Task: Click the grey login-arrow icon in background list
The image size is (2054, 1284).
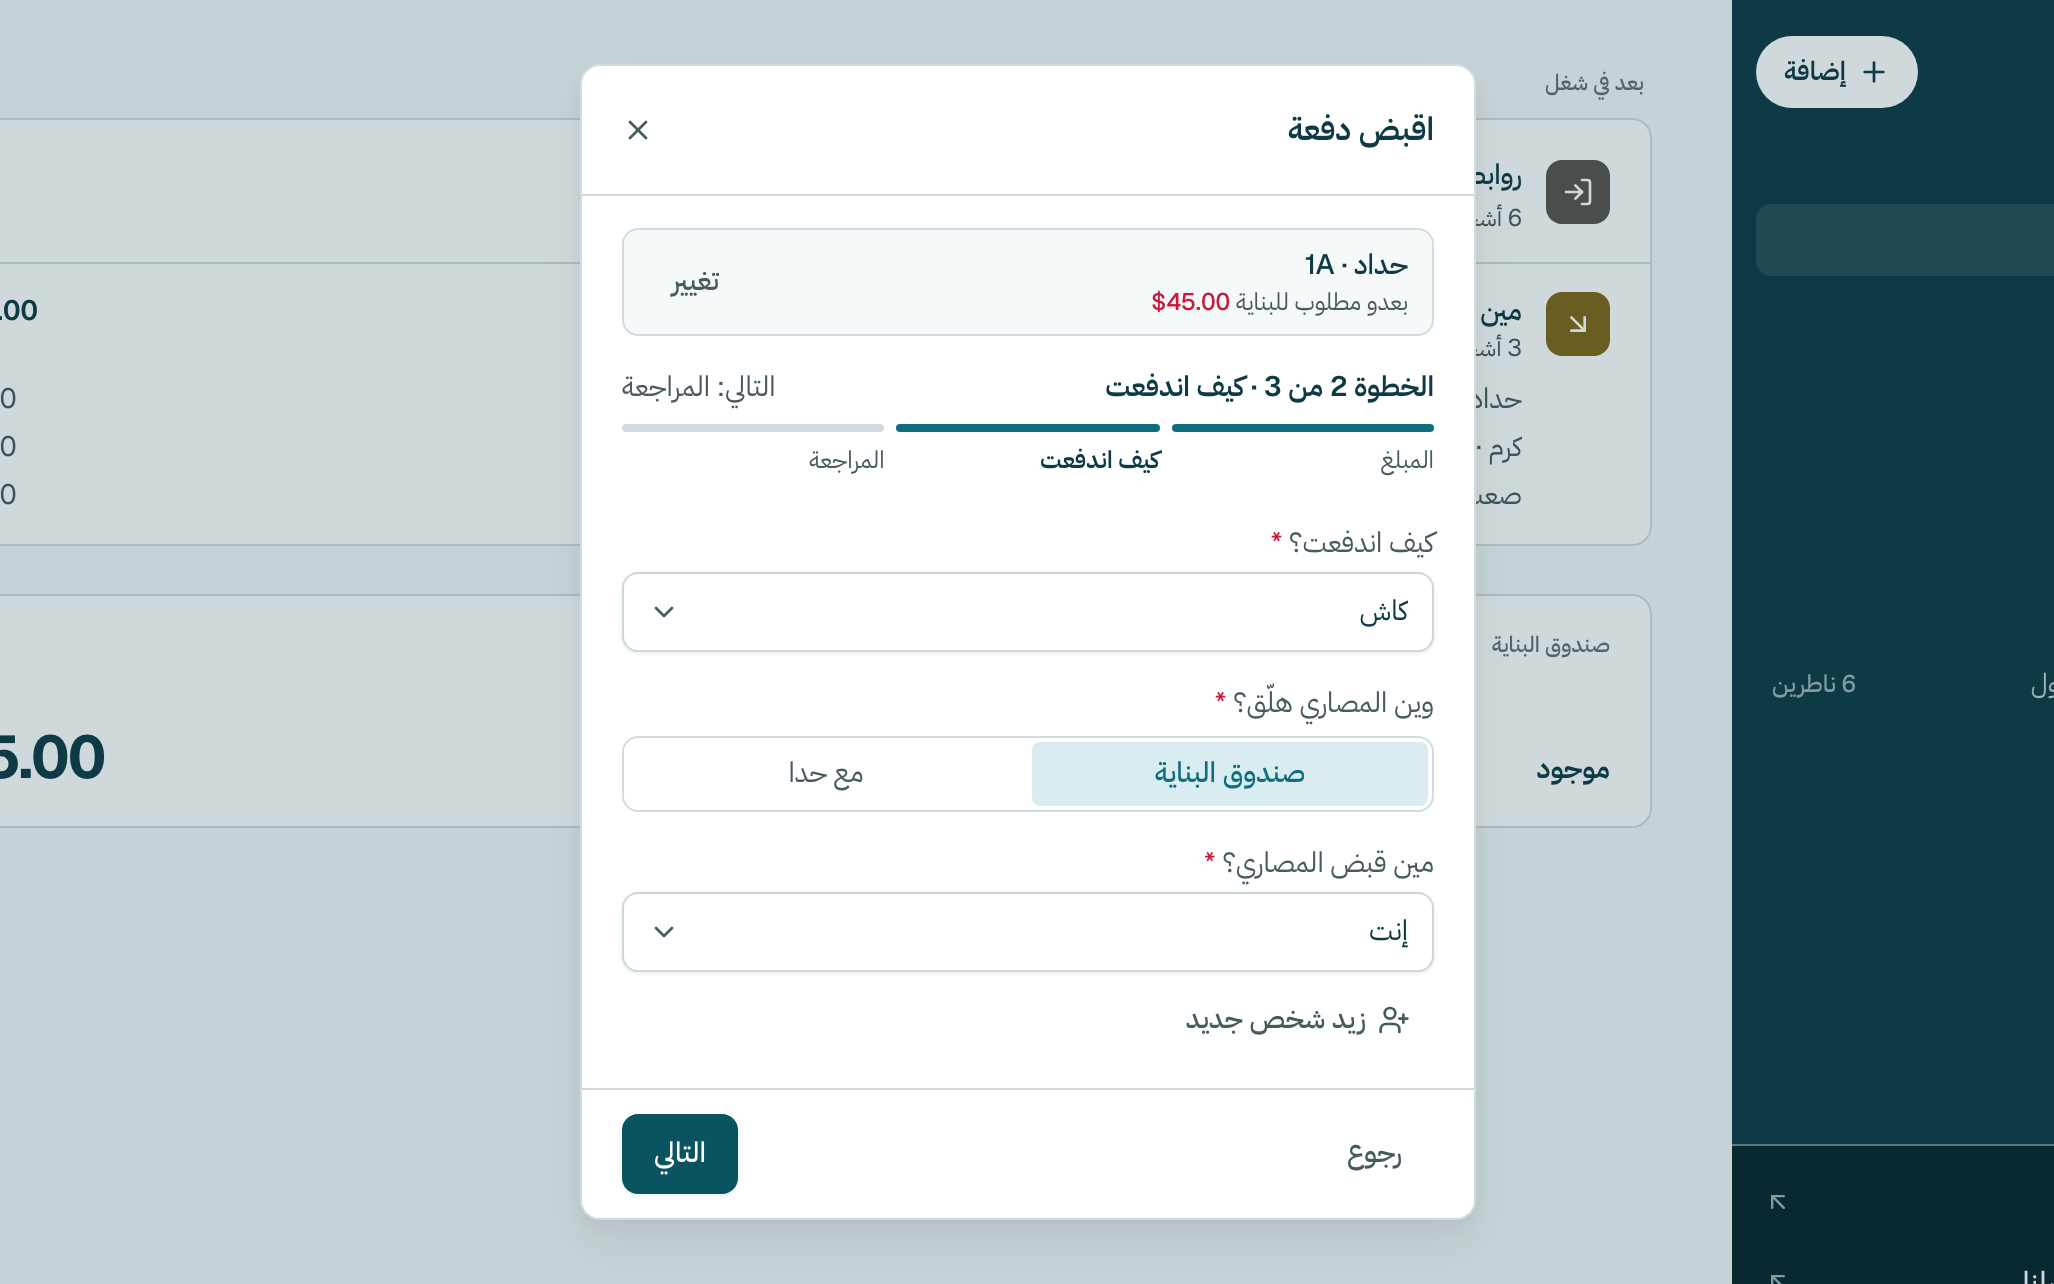Action: (x=1578, y=192)
